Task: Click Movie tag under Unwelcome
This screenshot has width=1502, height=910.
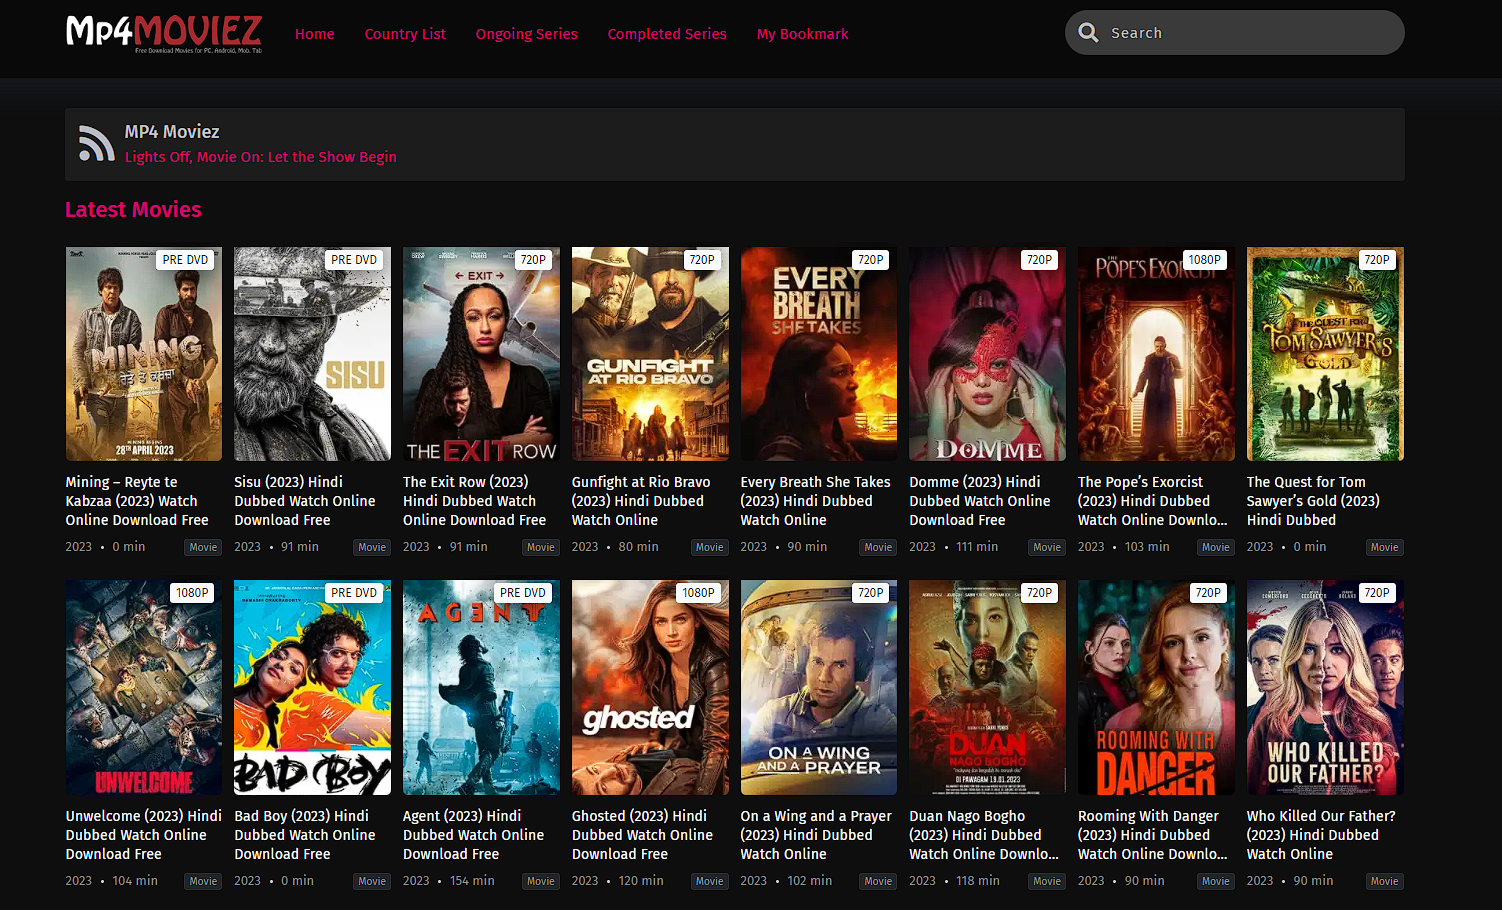Action: pos(204,881)
